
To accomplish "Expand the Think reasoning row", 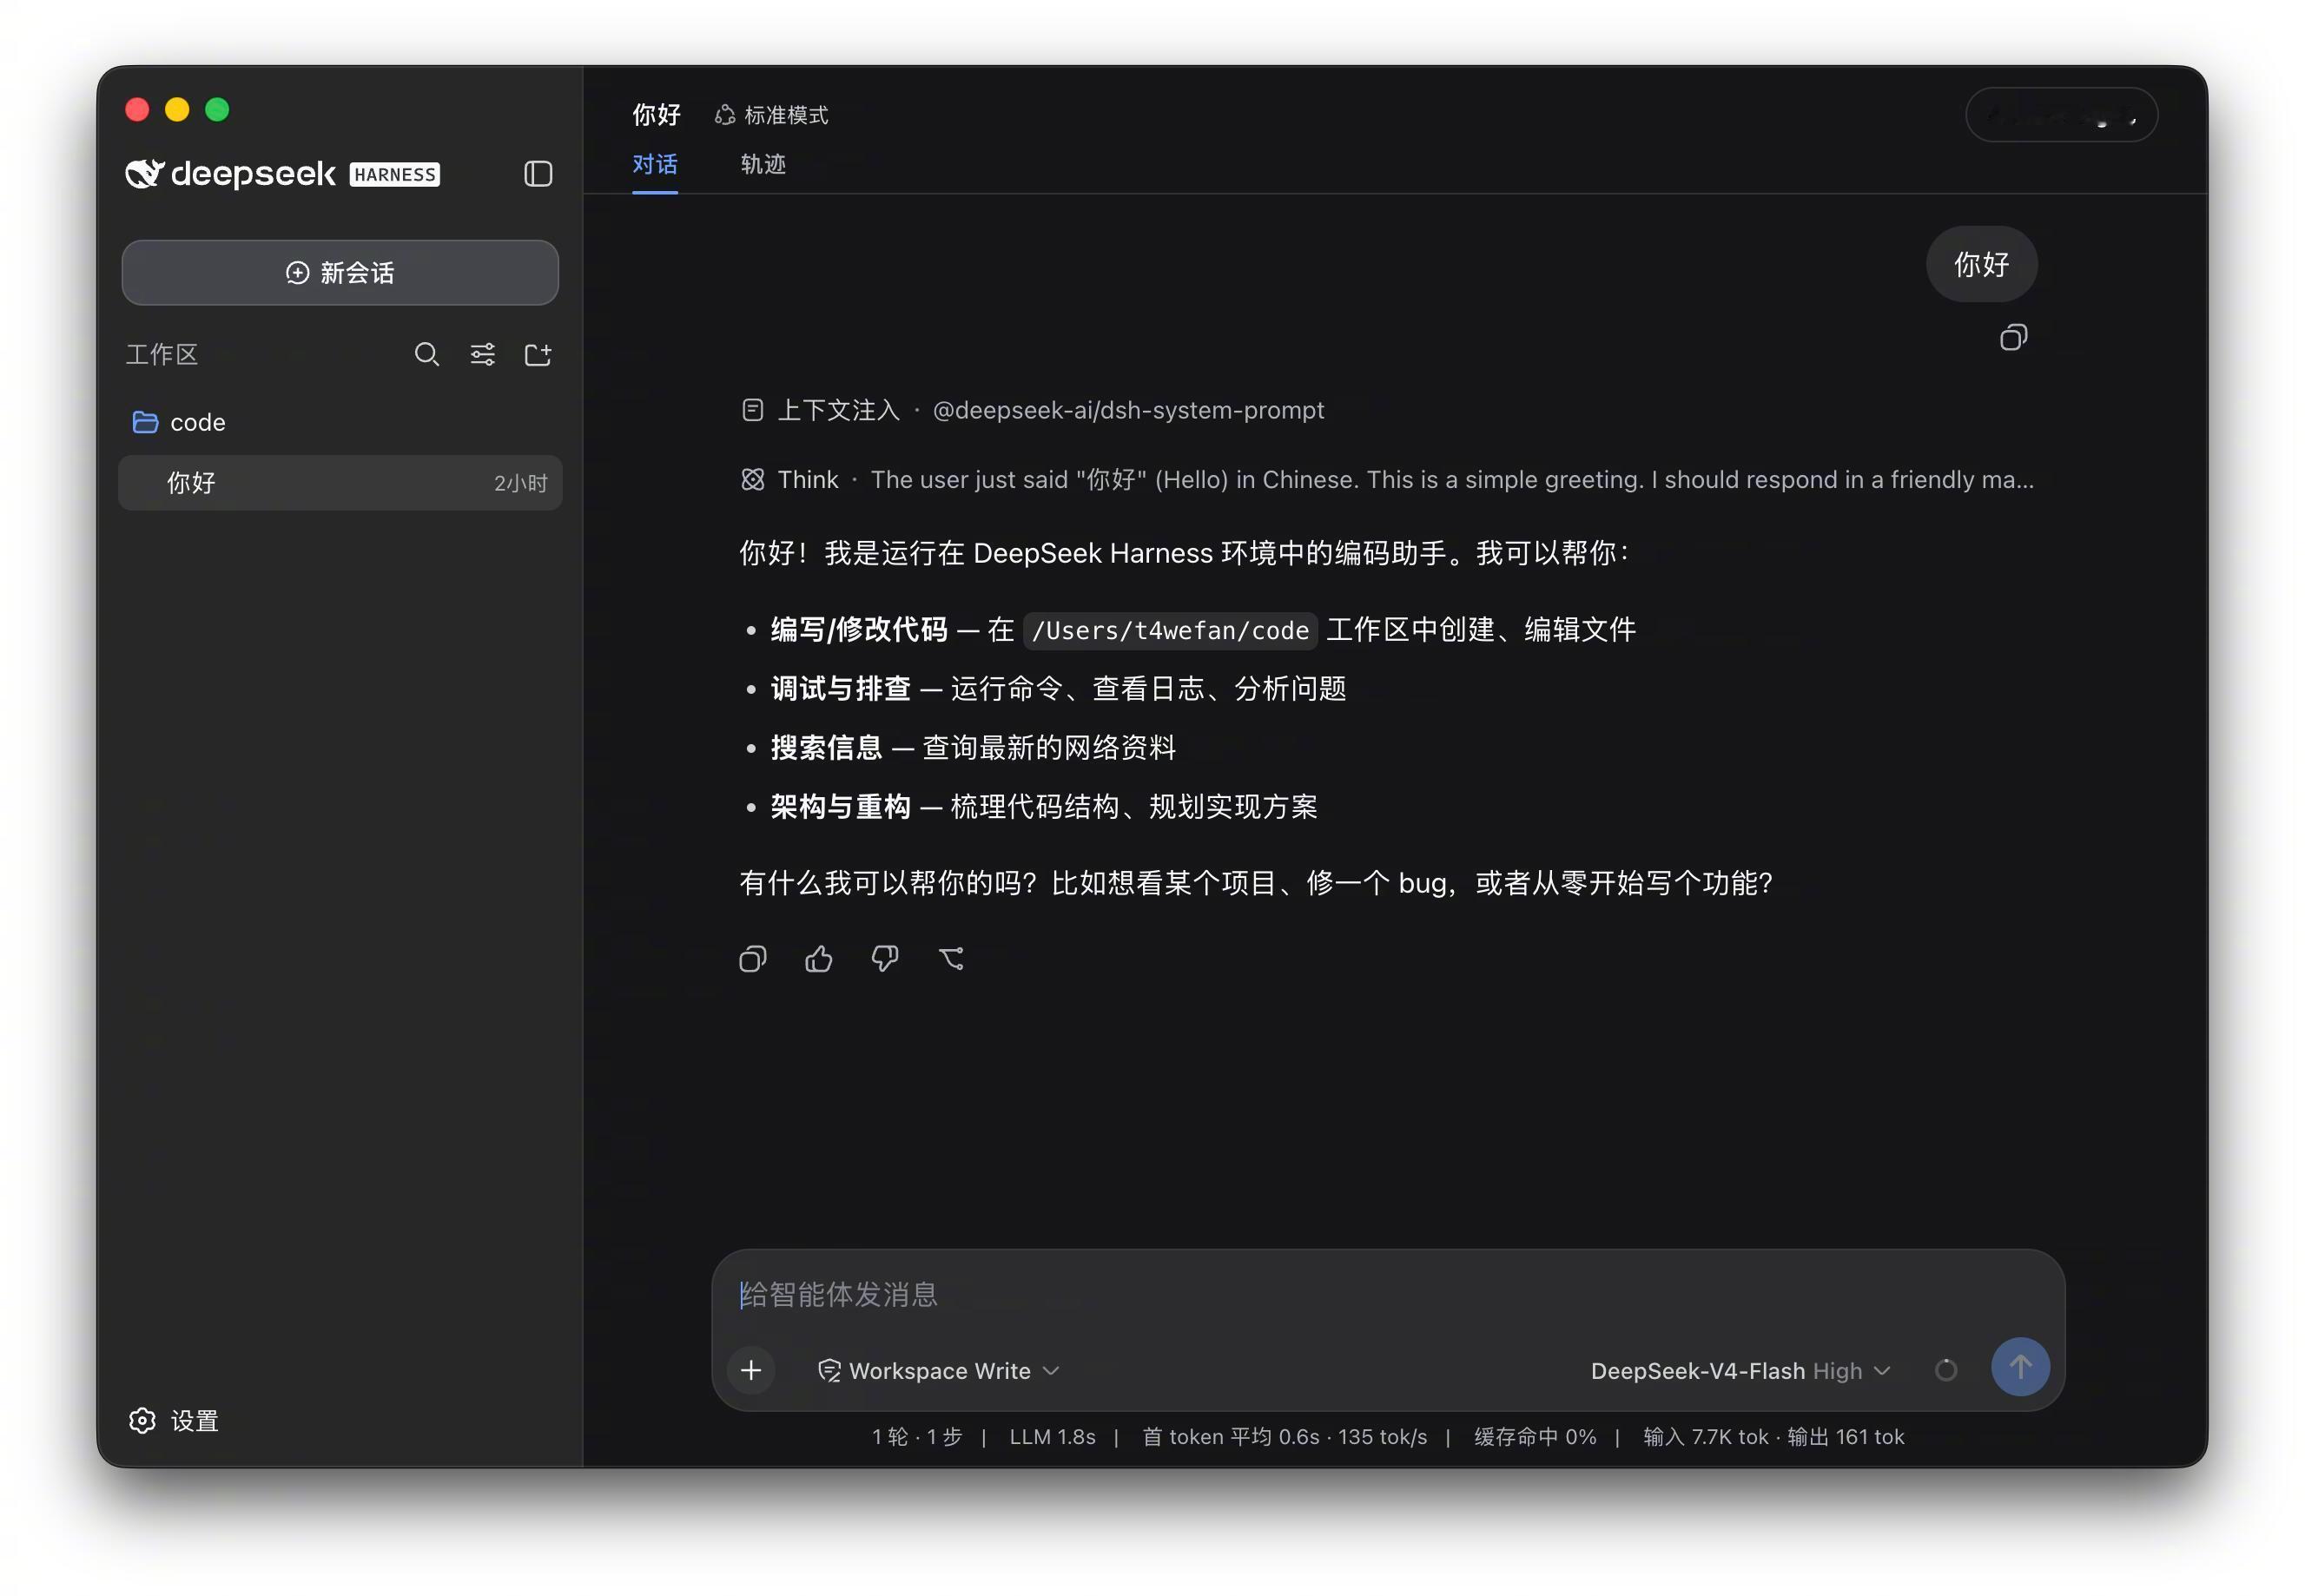I will click(x=1387, y=480).
